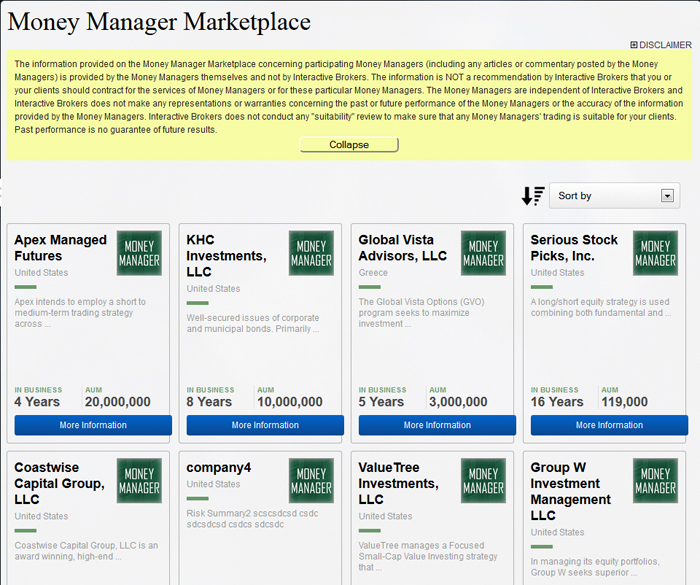Open More Information for KHC Investments
The width and height of the screenshot is (700, 585).
265,425
